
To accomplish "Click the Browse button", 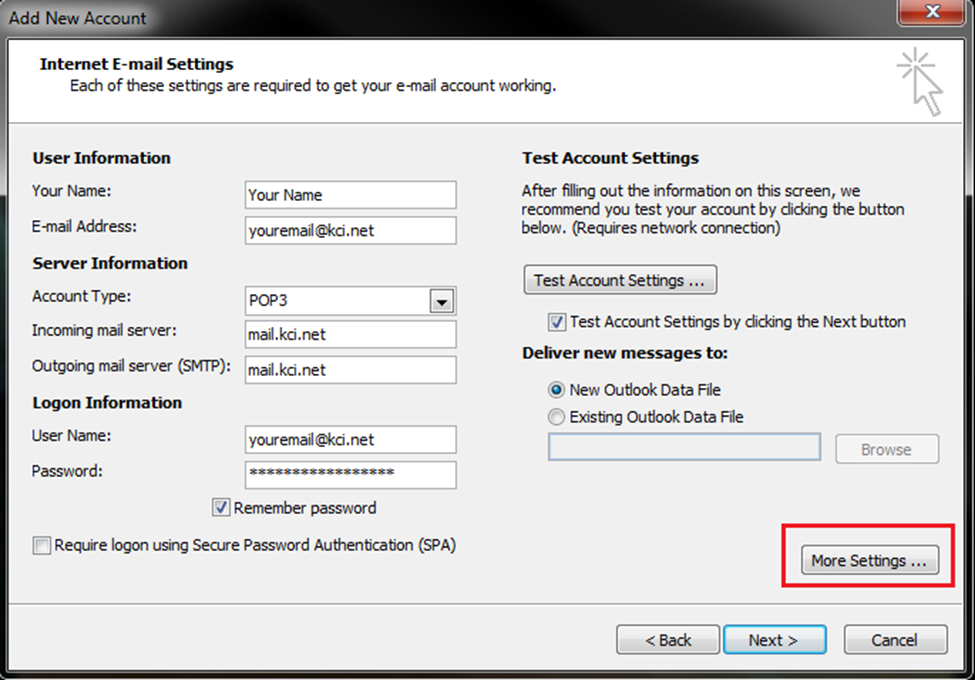I will [886, 450].
